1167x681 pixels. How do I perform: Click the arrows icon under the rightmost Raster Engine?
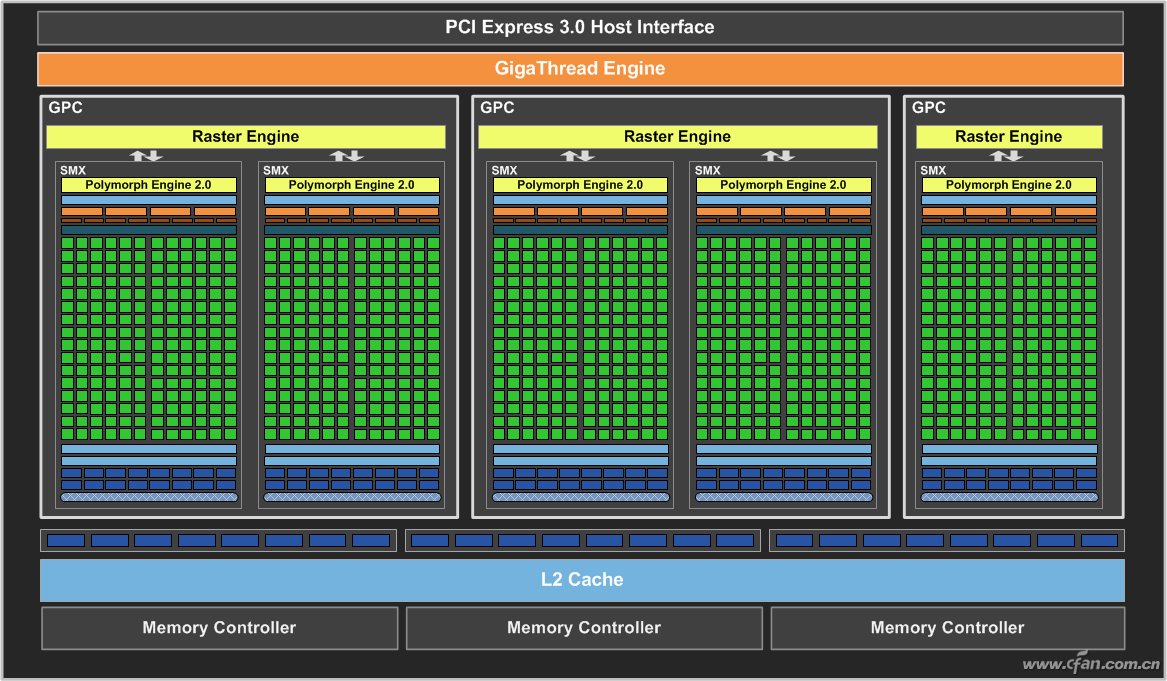point(1006,156)
